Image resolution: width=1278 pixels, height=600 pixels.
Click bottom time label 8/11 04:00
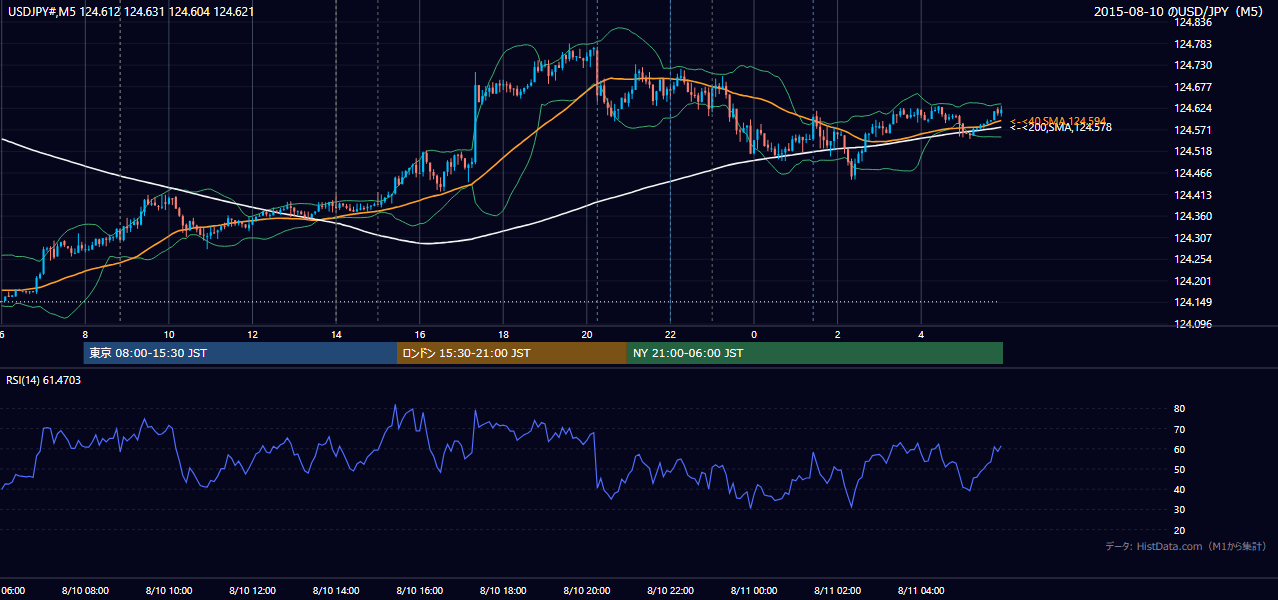pos(921,591)
